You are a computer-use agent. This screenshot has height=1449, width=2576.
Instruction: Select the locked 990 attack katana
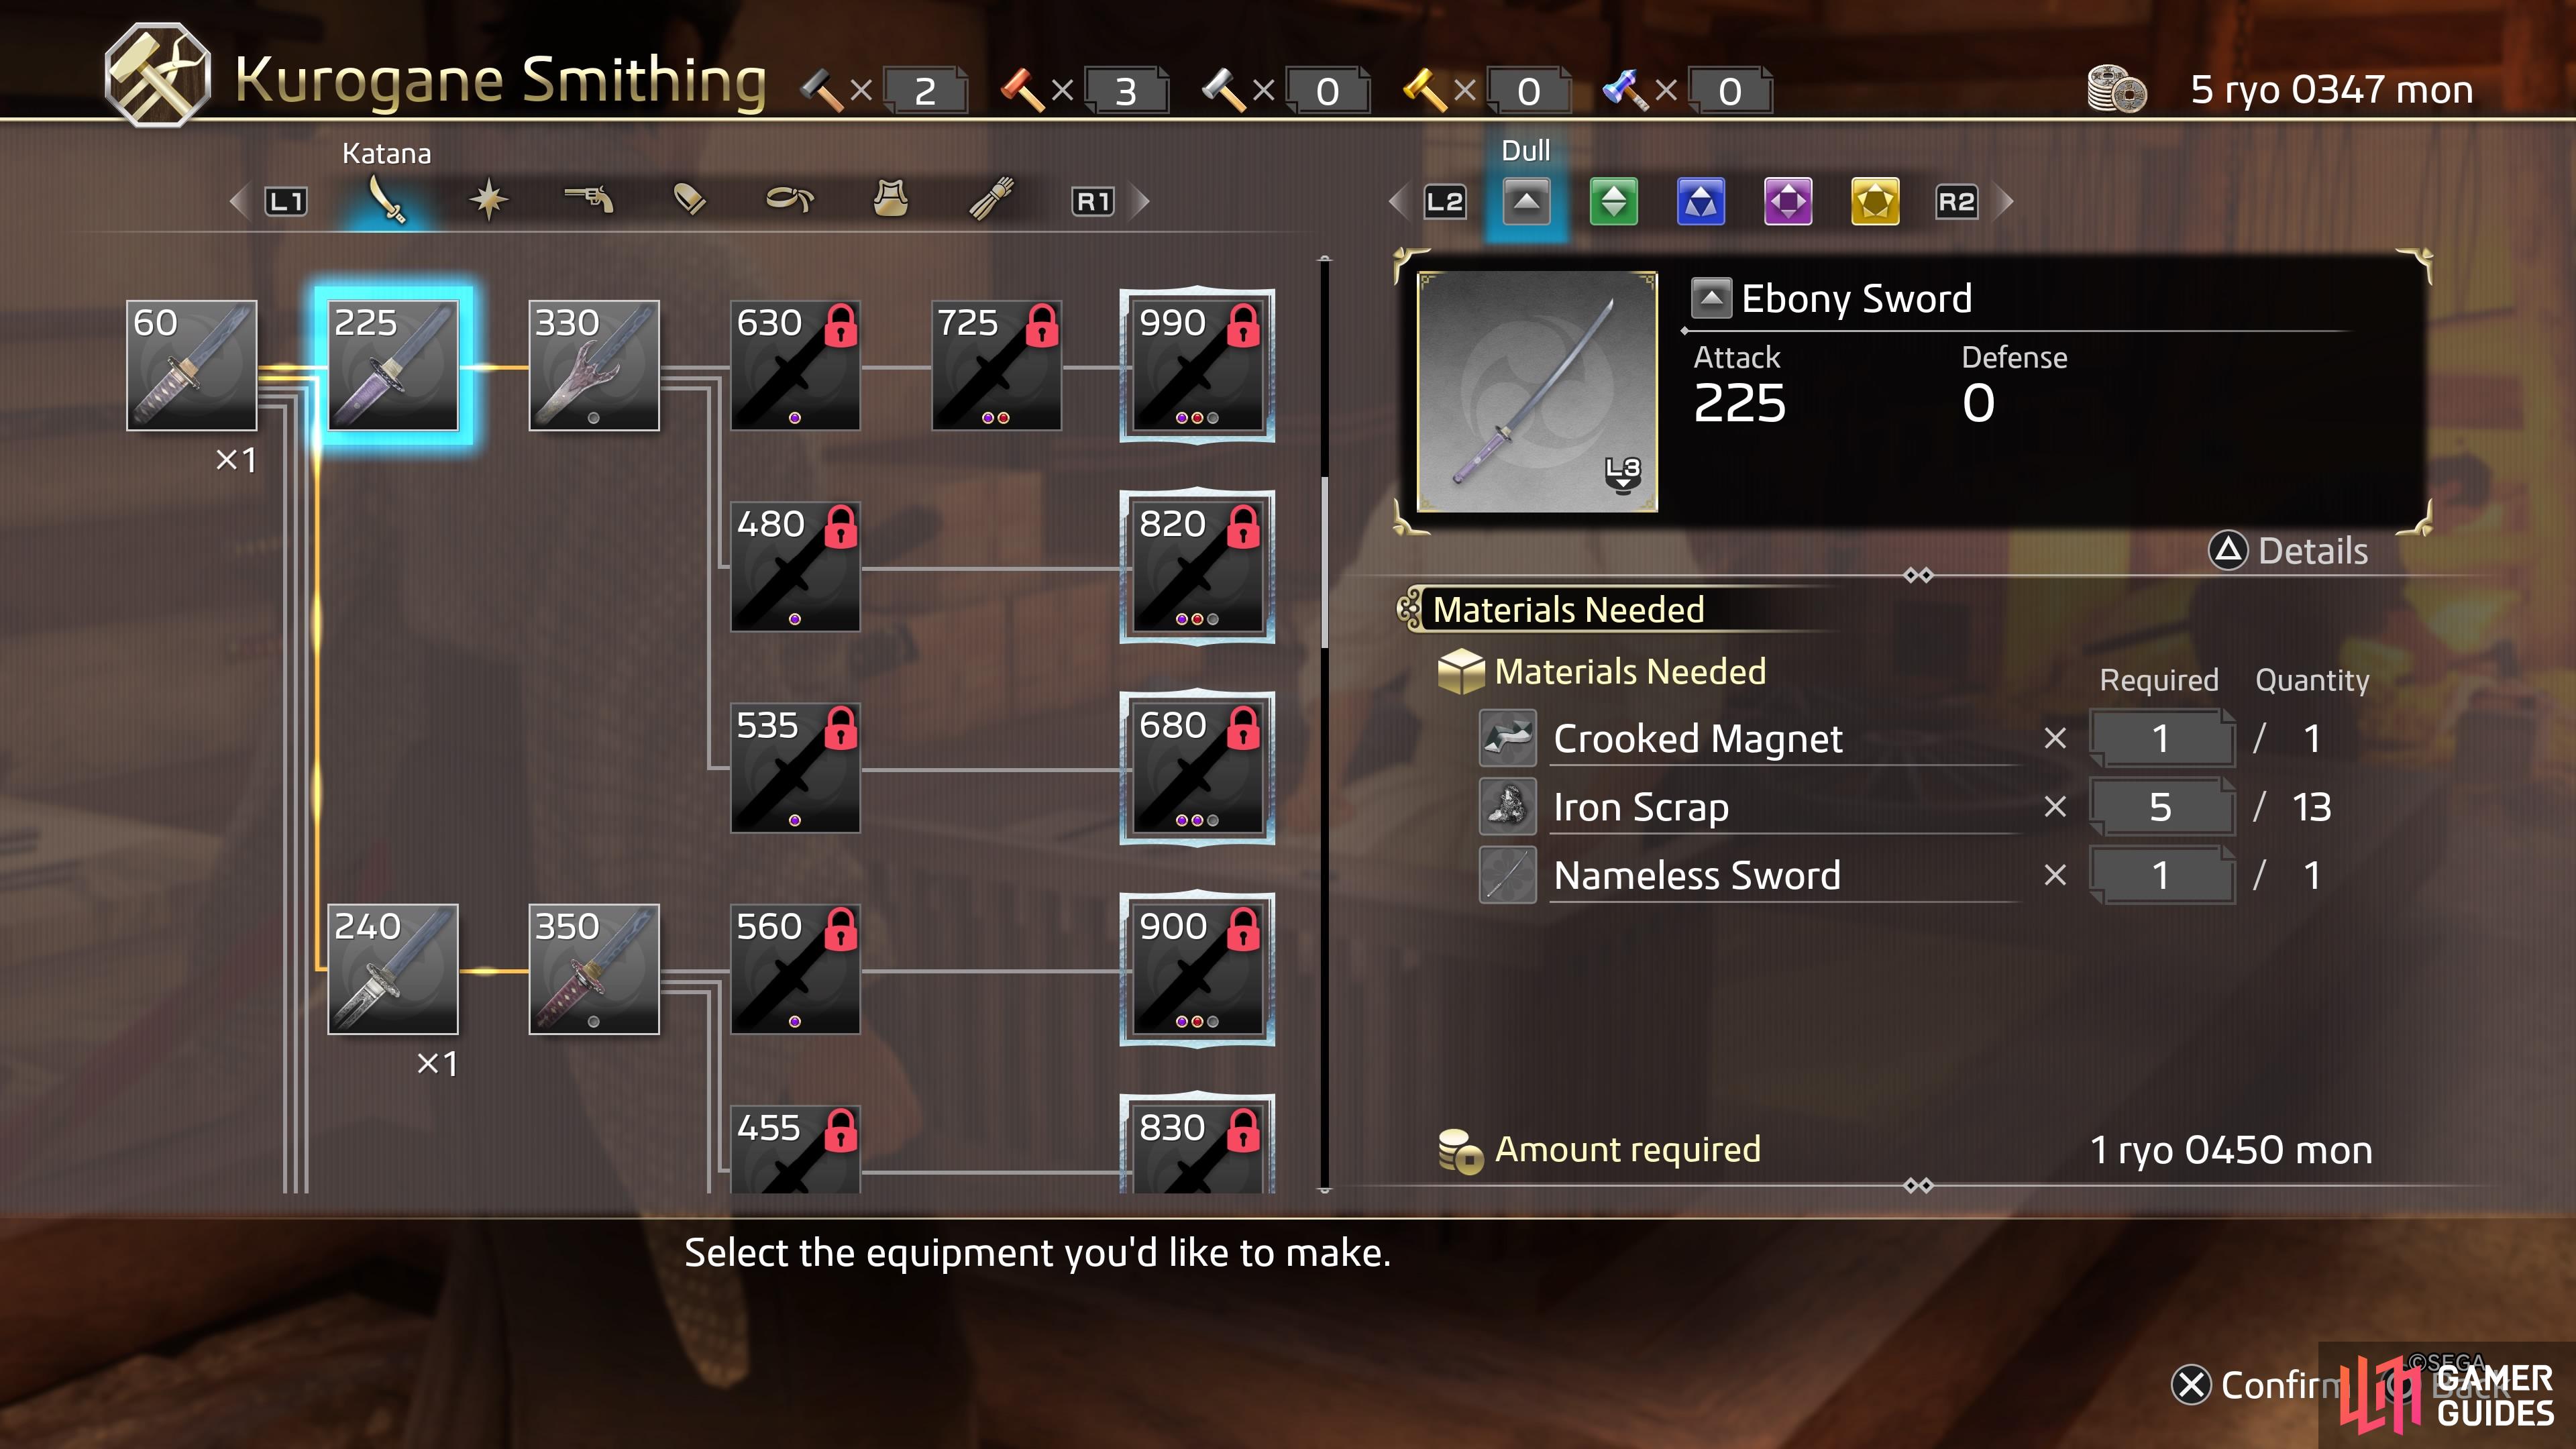(x=1197, y=365)
